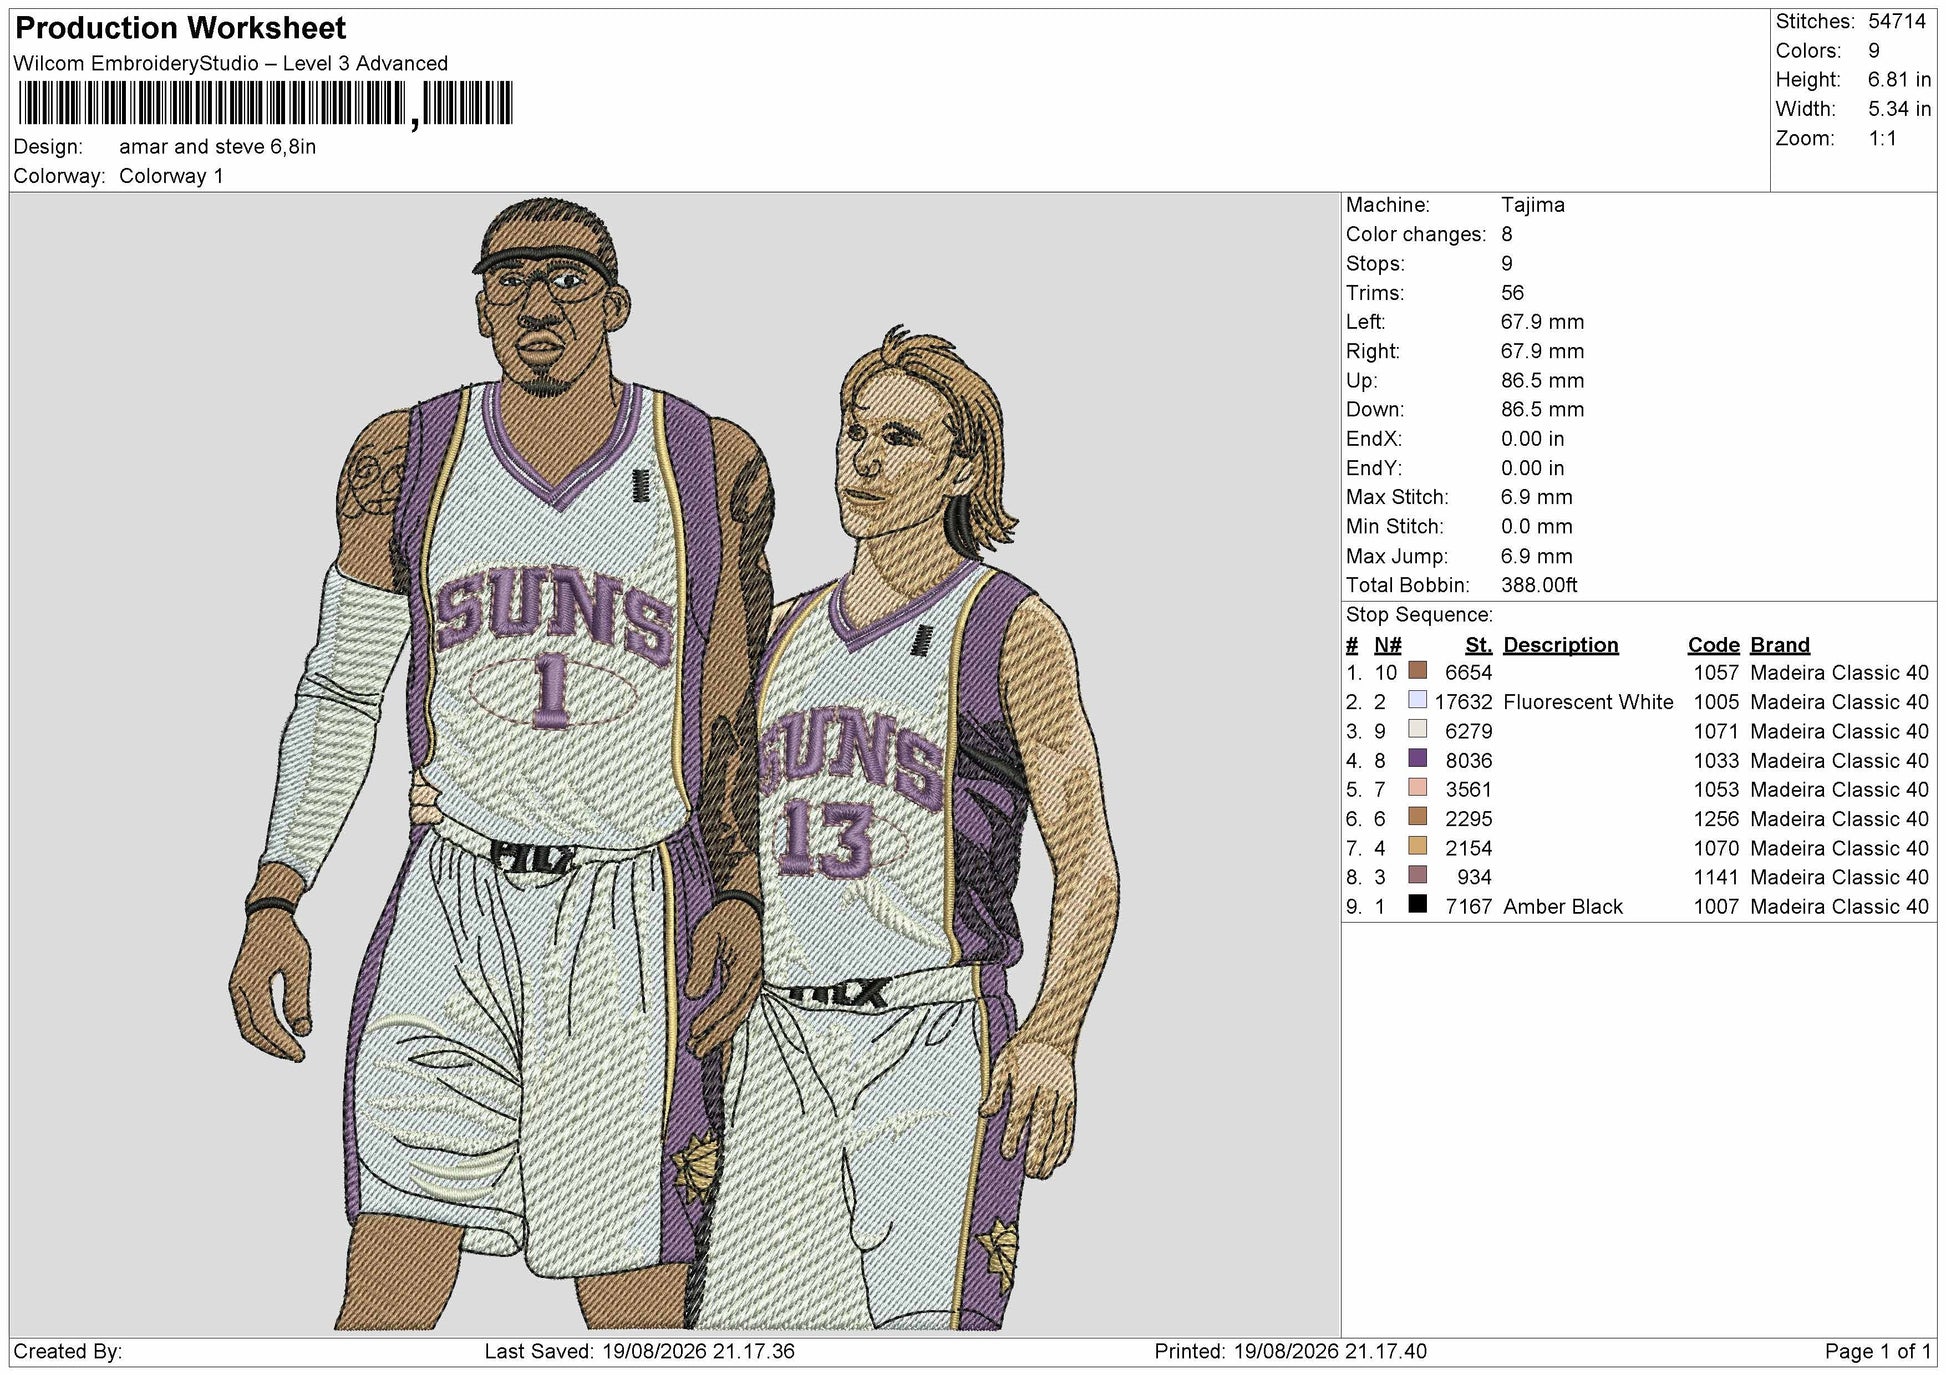1946x1375 pixels.
Task: Click the Width value "5.34 in"
Action: click(x=1899, y=109)
